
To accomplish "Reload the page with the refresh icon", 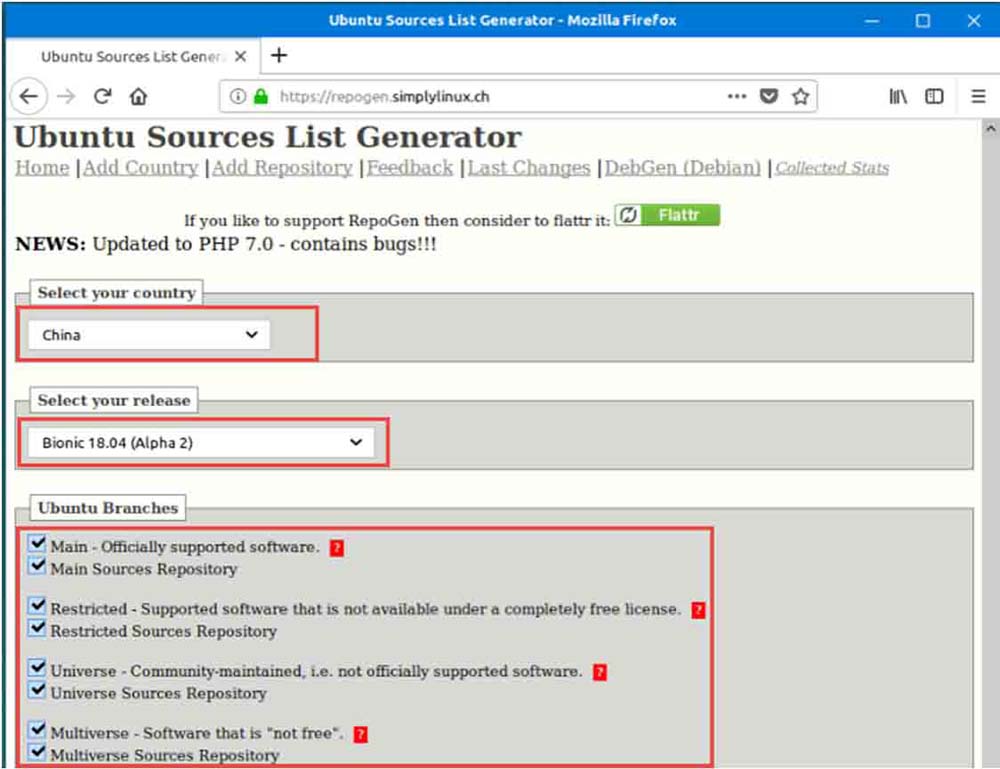I will click(102, 96).
